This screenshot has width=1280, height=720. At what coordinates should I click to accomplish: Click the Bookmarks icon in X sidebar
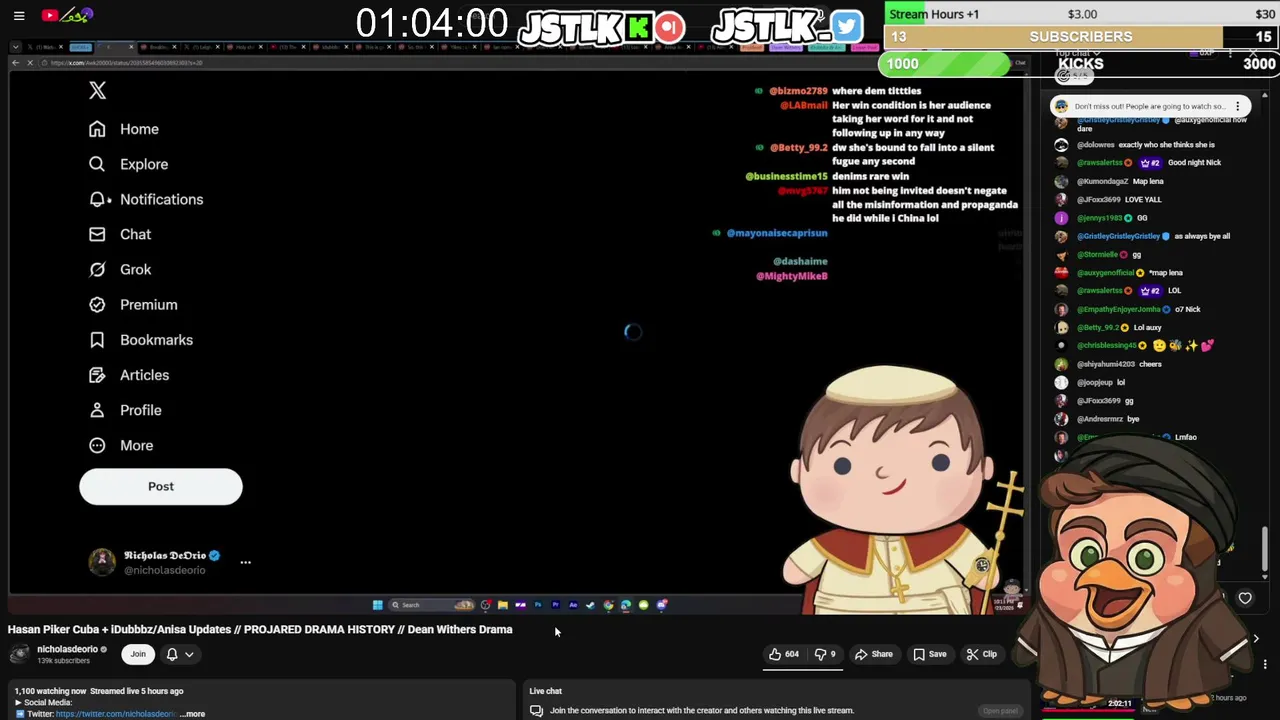coord(97,340)
